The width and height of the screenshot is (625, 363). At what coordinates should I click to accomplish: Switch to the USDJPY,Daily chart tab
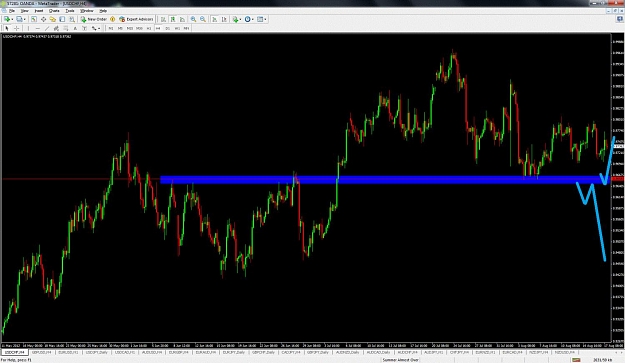coord(96,353)
